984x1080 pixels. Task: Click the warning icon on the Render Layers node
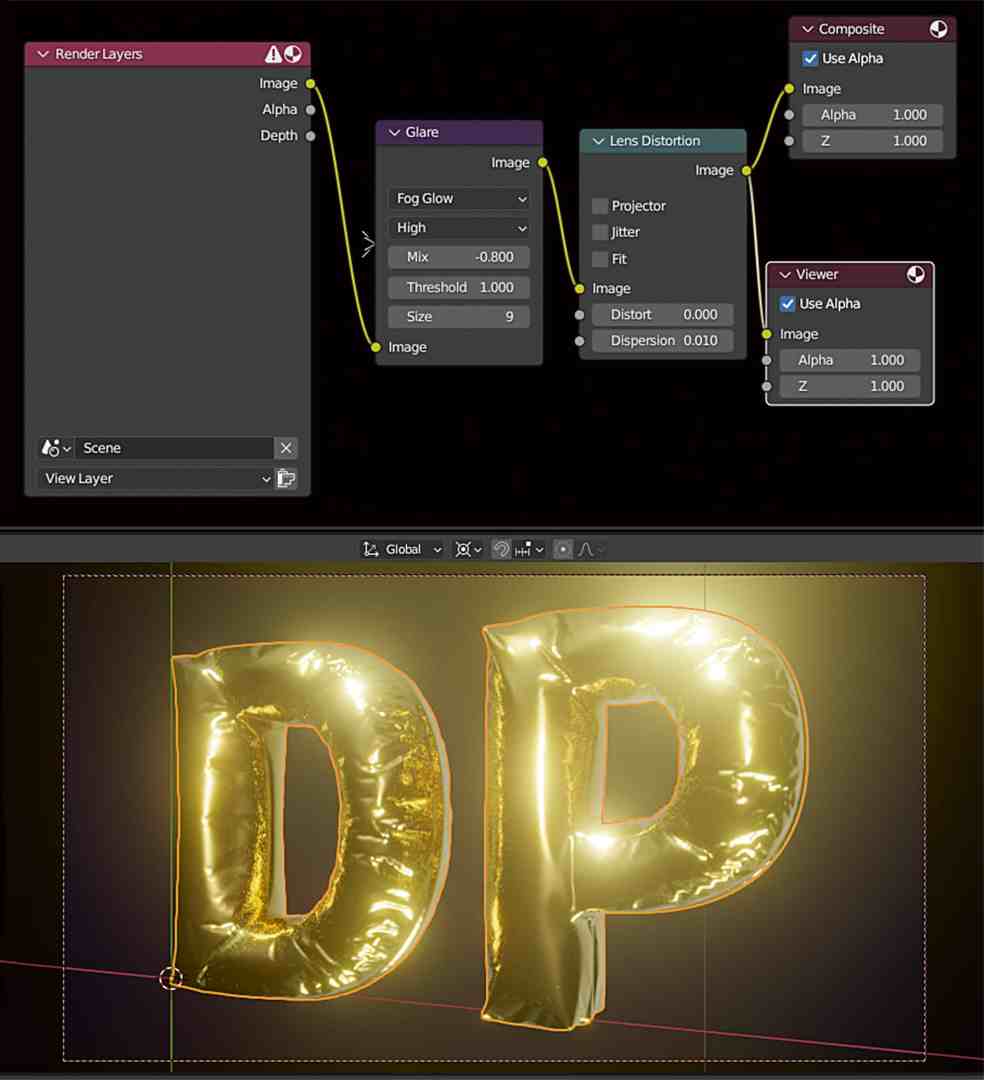(274, 53)
